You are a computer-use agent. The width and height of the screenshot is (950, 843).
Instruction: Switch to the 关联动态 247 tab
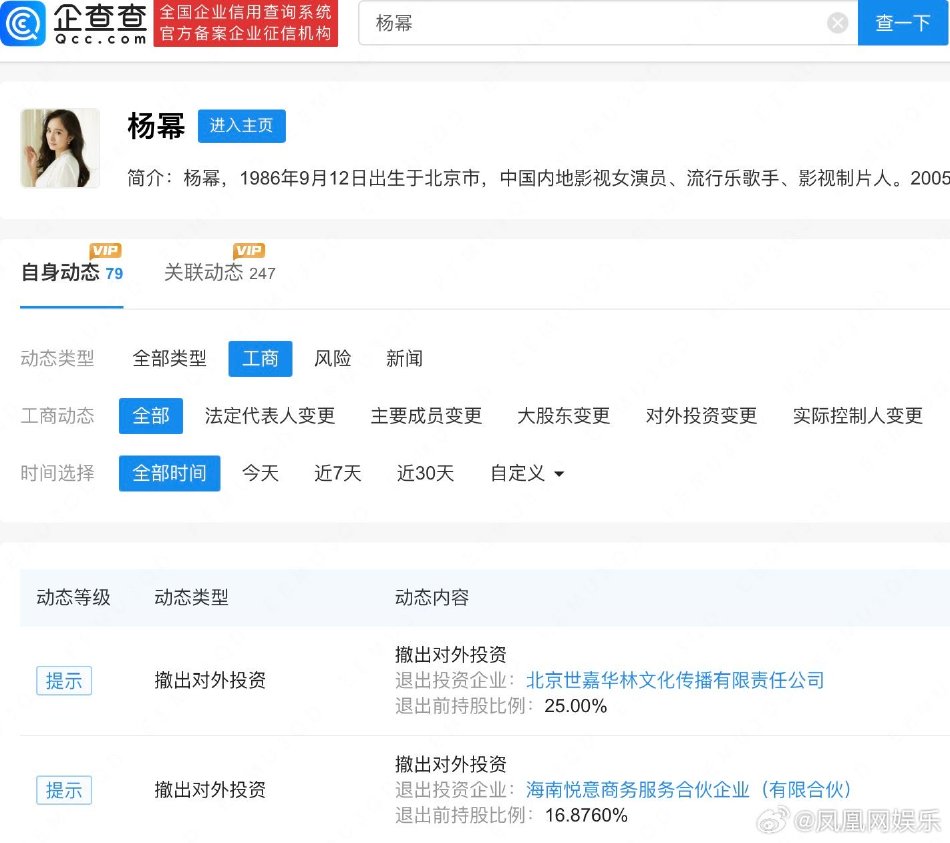click(x=220, y=273)
